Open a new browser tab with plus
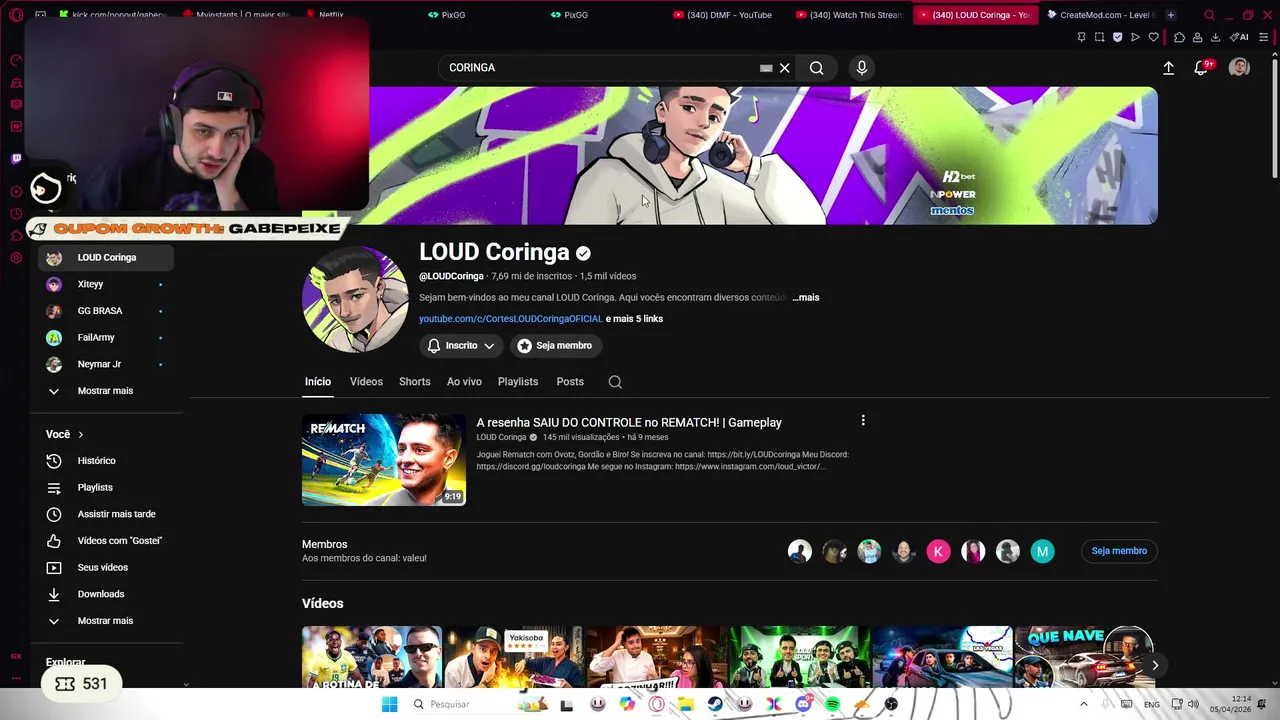Screen dimensions: 1280x720 point(1170,15)
